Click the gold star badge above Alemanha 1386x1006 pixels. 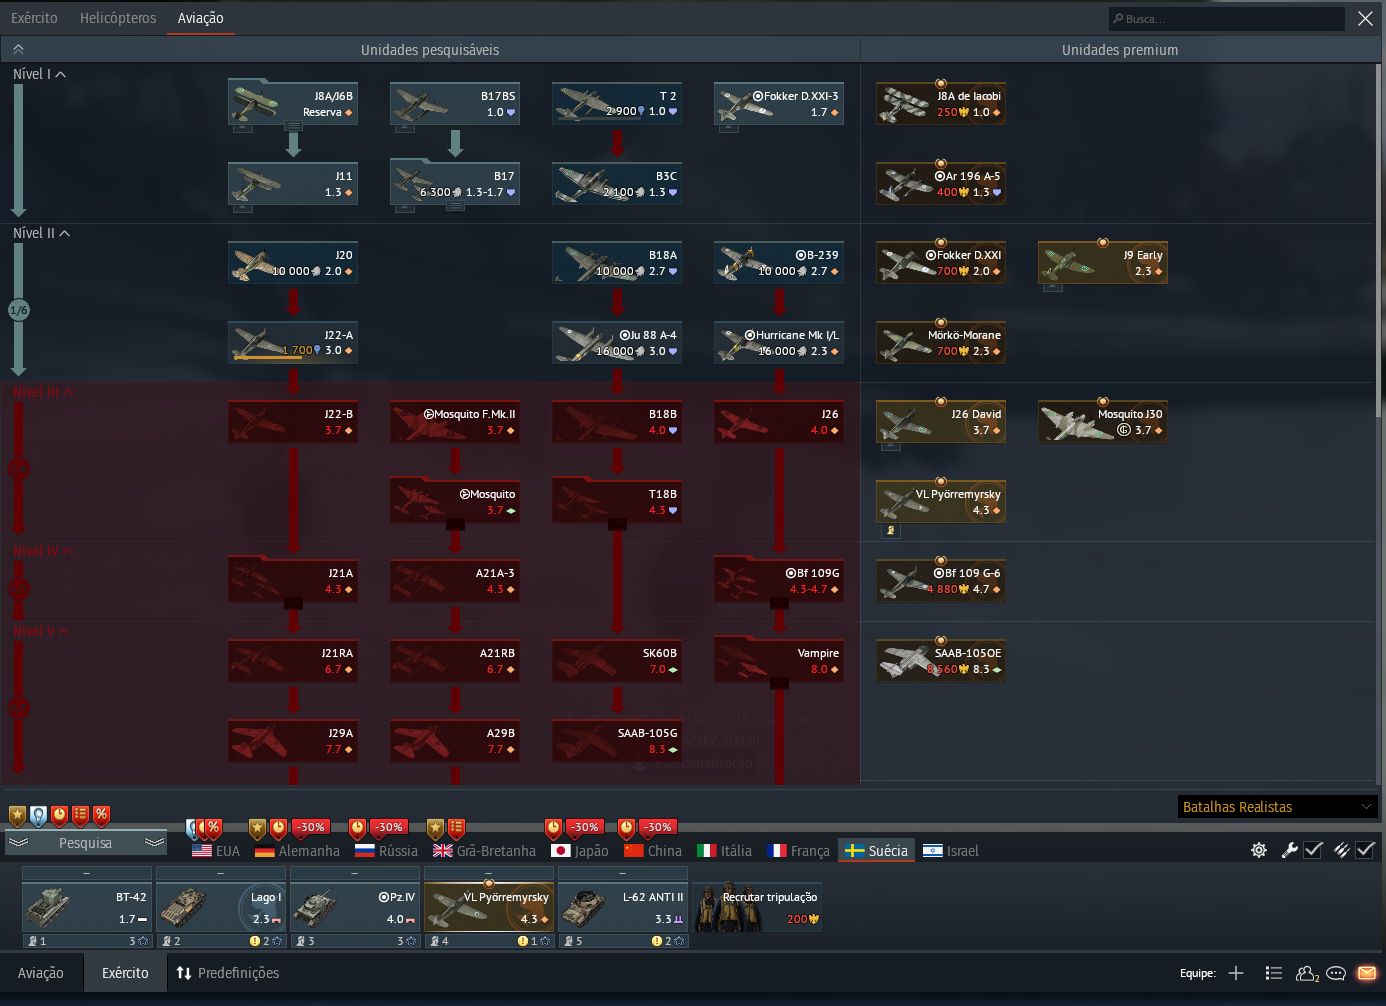[x=257, y=828]
